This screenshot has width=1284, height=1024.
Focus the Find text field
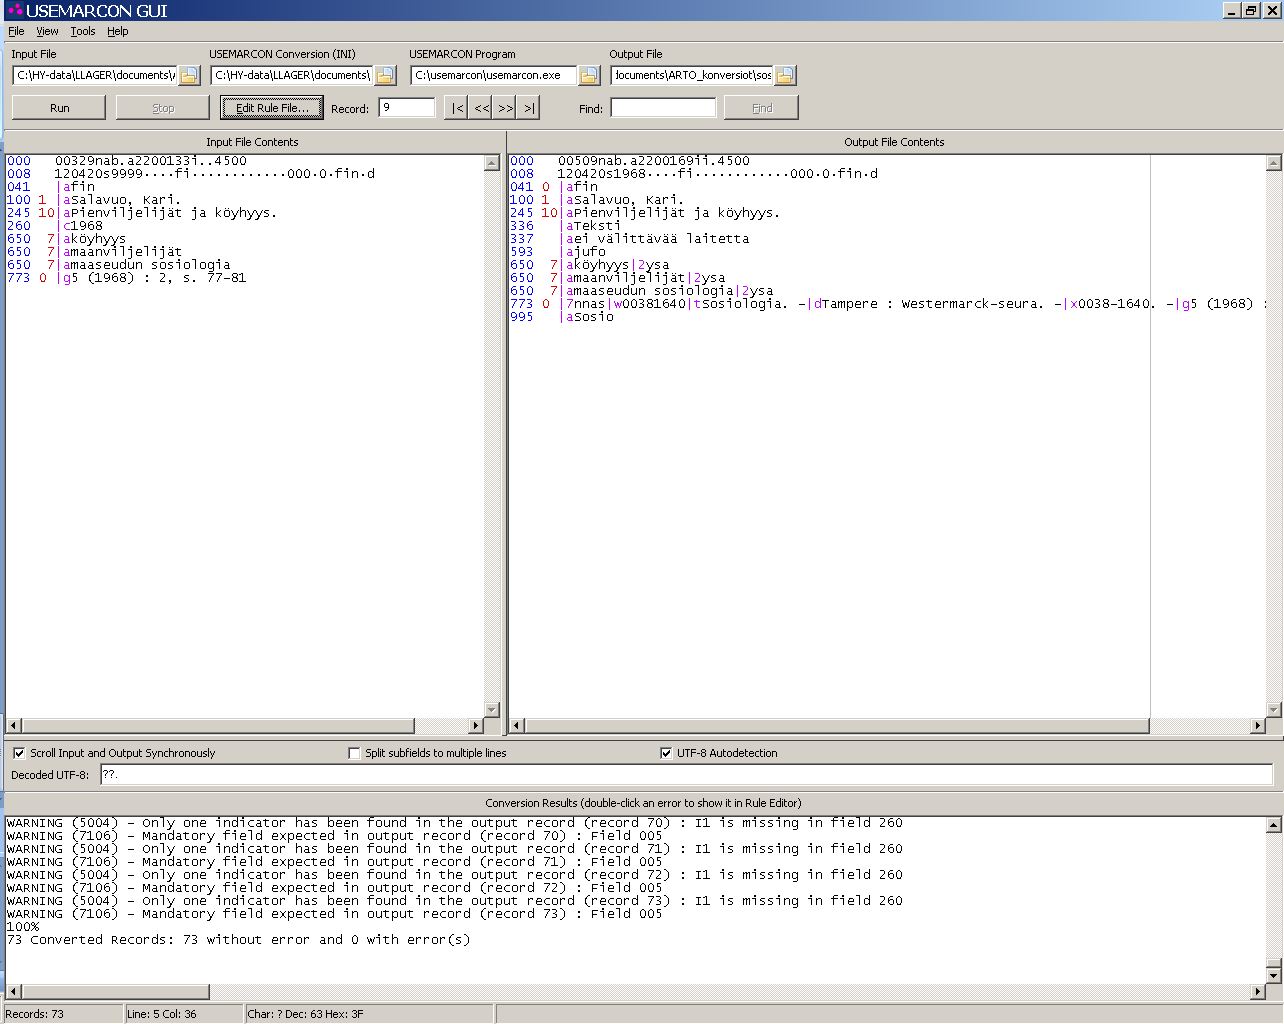[664, 107]
